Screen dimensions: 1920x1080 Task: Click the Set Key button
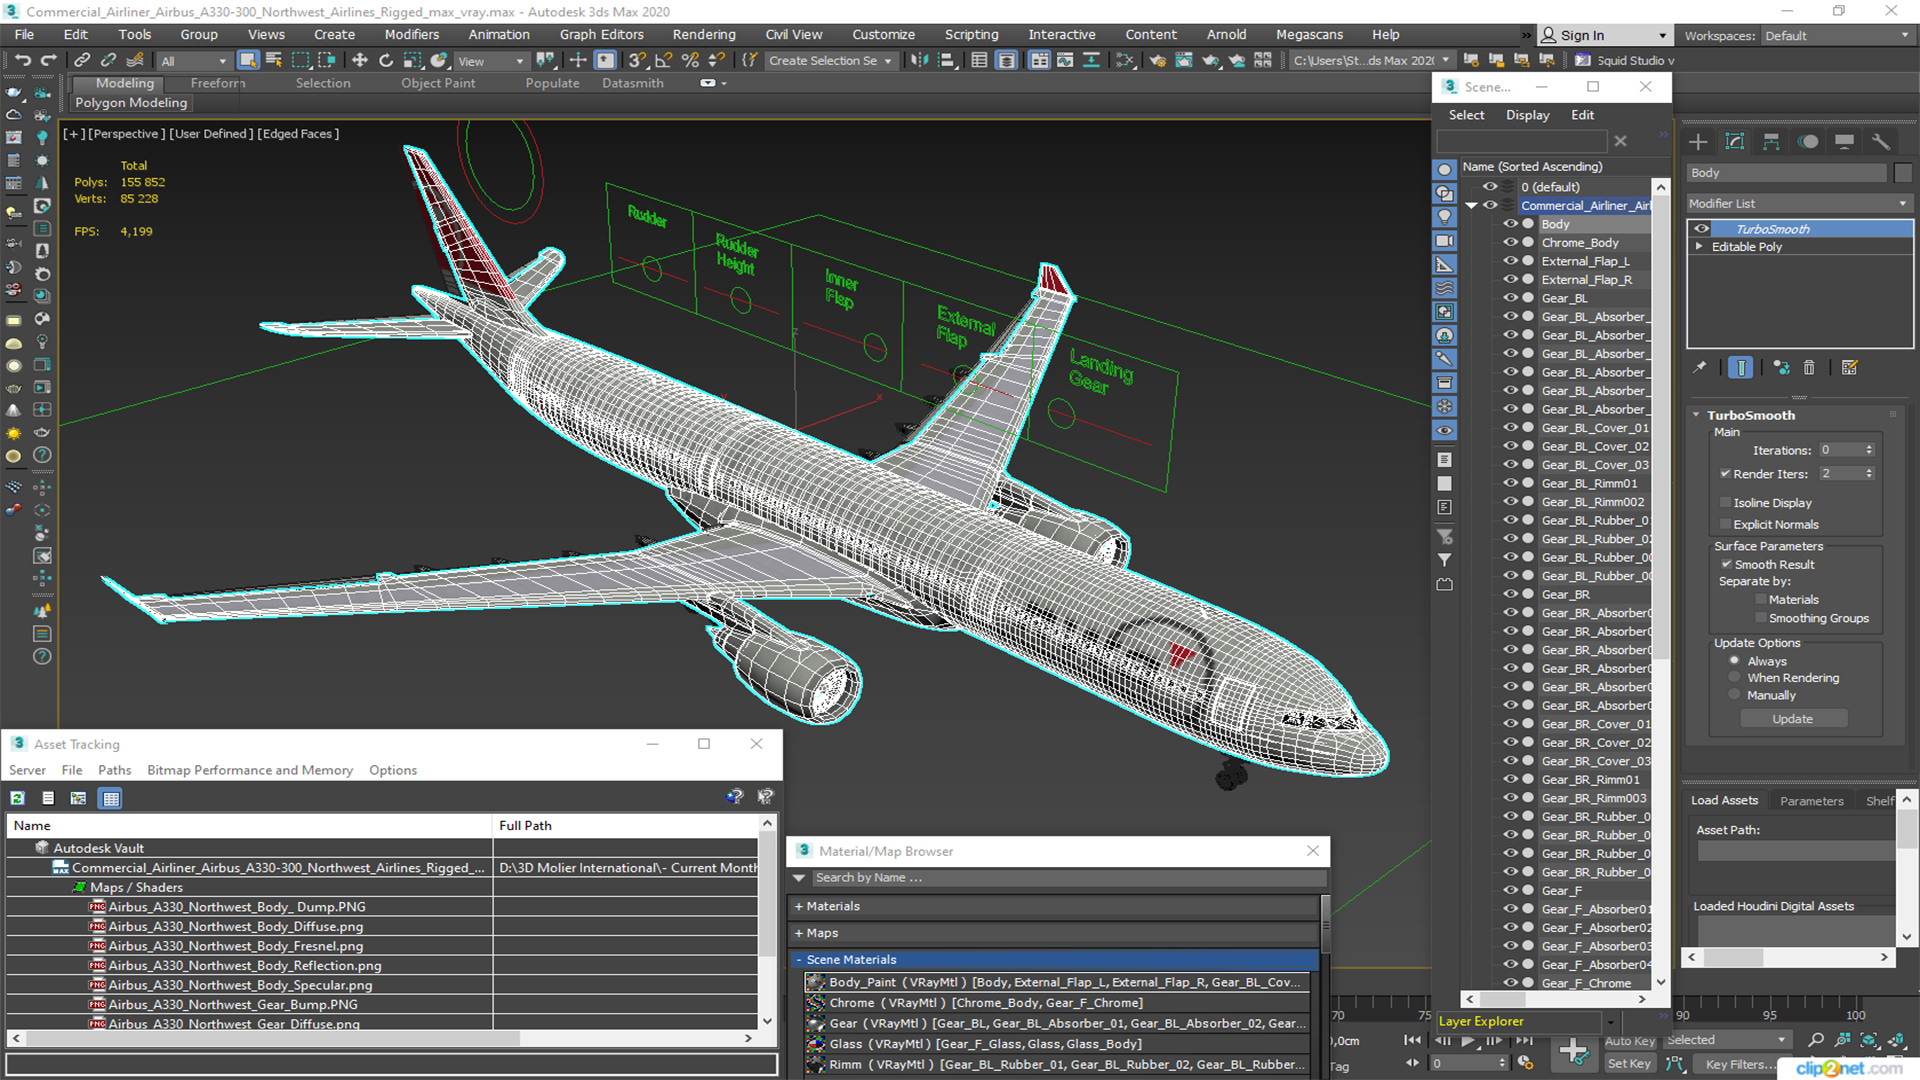1629,1064
